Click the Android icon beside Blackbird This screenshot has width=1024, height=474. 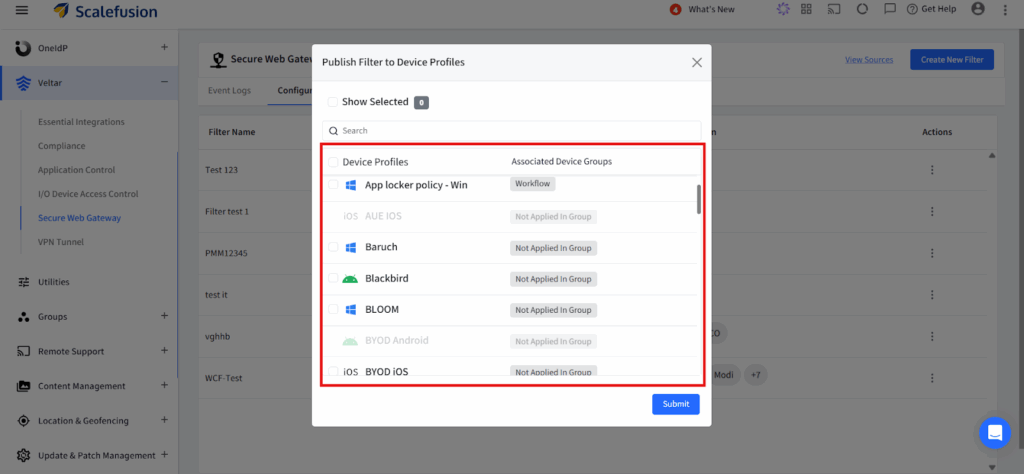350,279
